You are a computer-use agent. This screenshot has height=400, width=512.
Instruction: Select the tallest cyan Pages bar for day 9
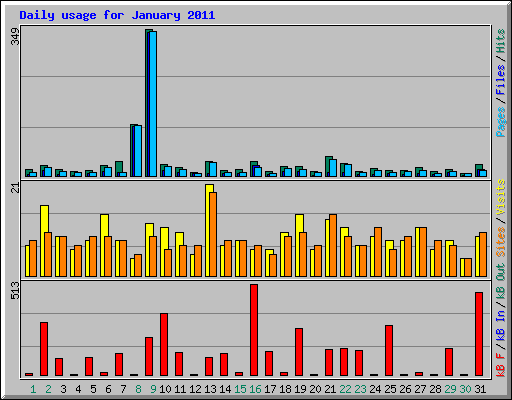click(153, 104)
